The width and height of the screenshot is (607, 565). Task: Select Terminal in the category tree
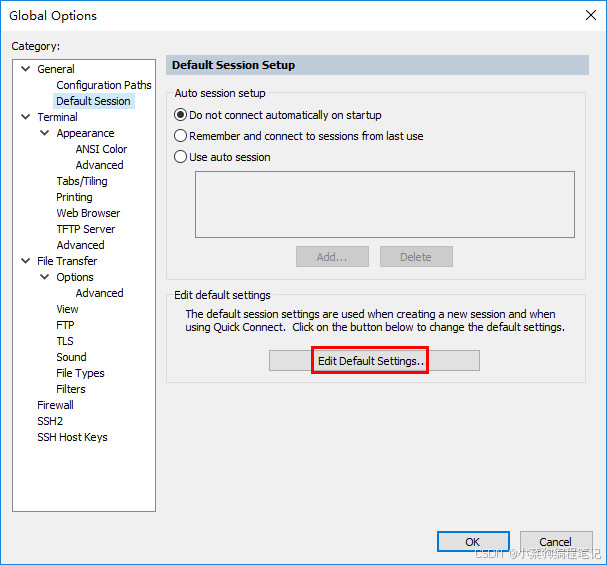click(57, 117)
